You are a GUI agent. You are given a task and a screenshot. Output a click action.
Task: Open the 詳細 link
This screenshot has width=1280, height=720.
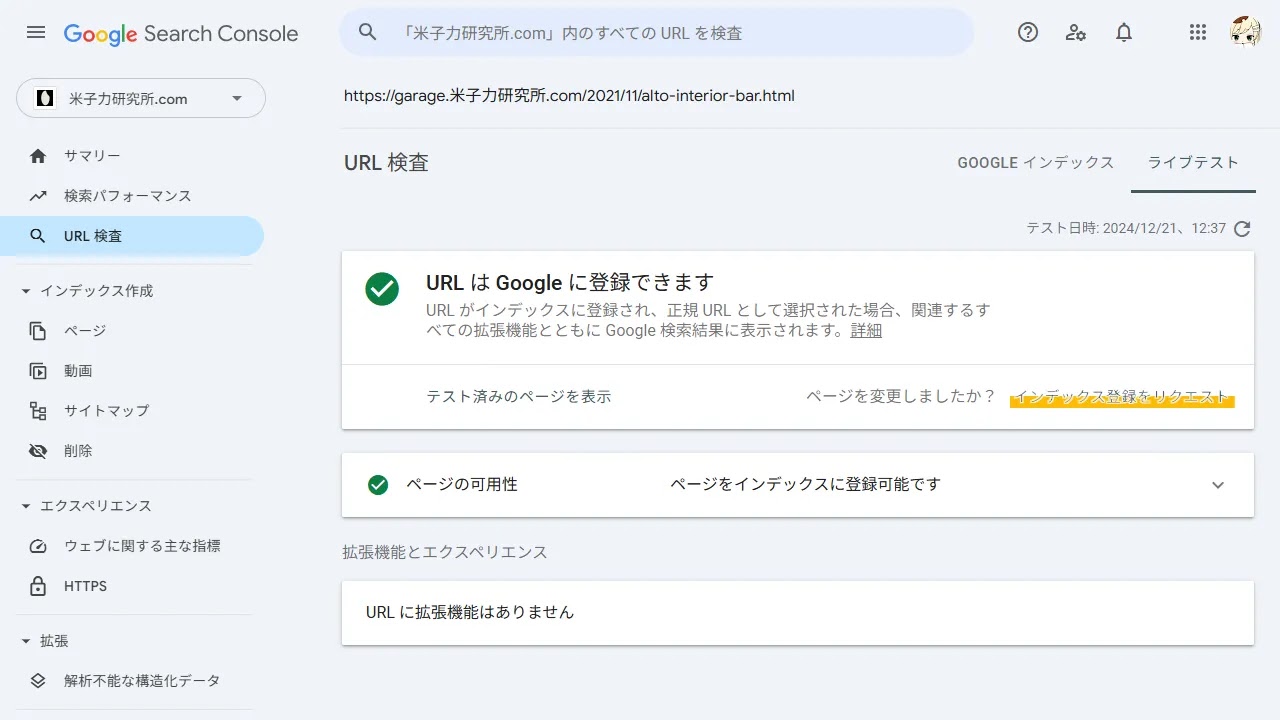[866, 331]
